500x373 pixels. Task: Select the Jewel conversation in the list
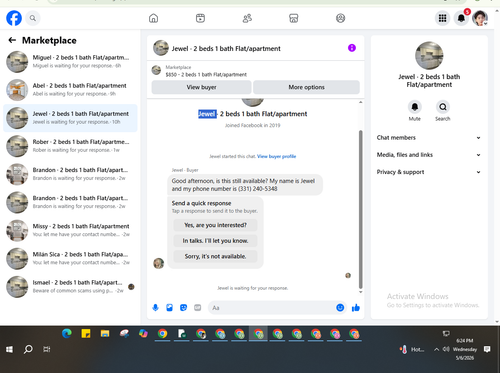70,118
